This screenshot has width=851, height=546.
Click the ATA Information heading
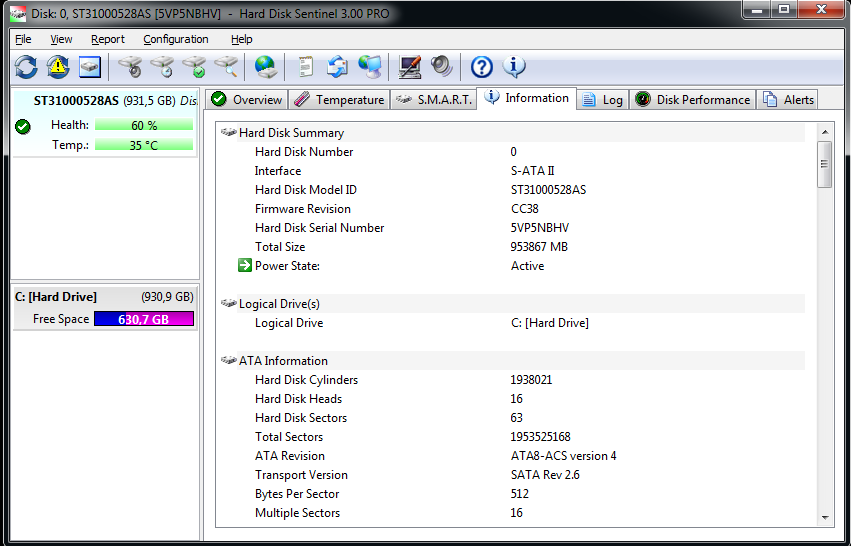tap(283, 360)
